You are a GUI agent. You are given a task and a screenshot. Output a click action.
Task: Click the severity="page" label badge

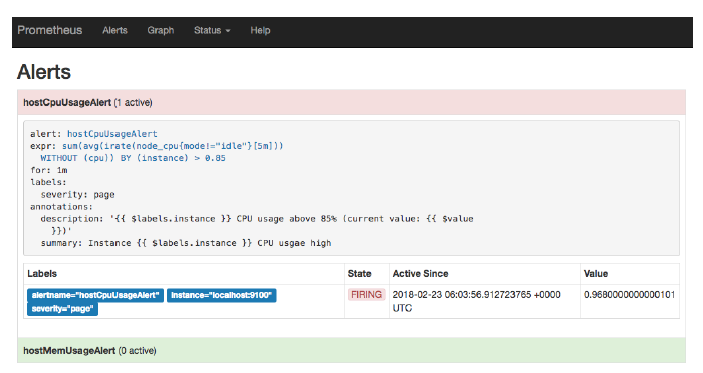62,309
